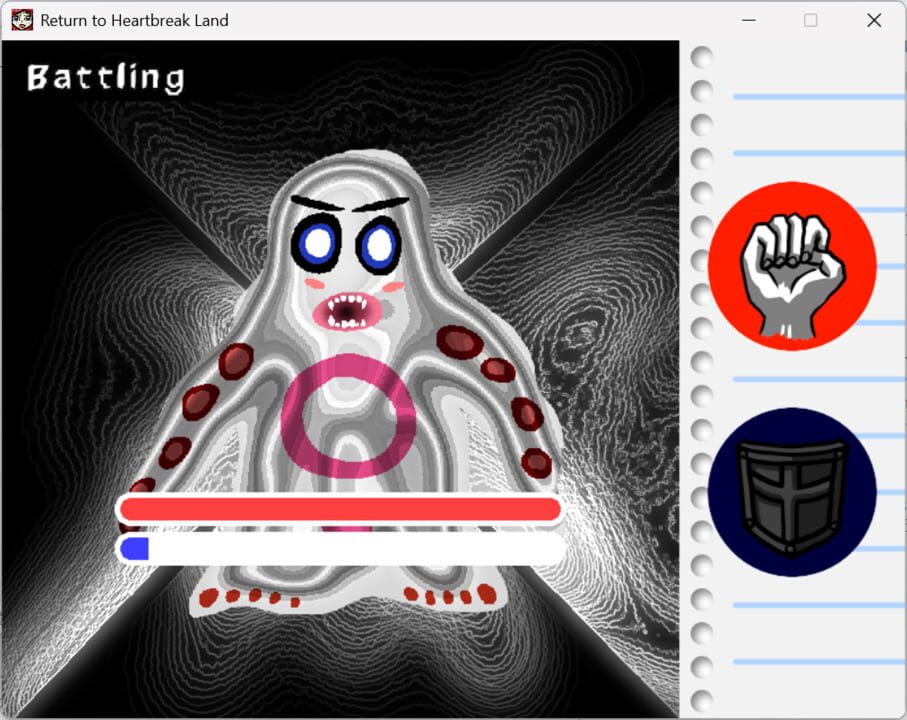Click the topmost notebook spiral hole

pyautogui.click(x=702, y=57)
